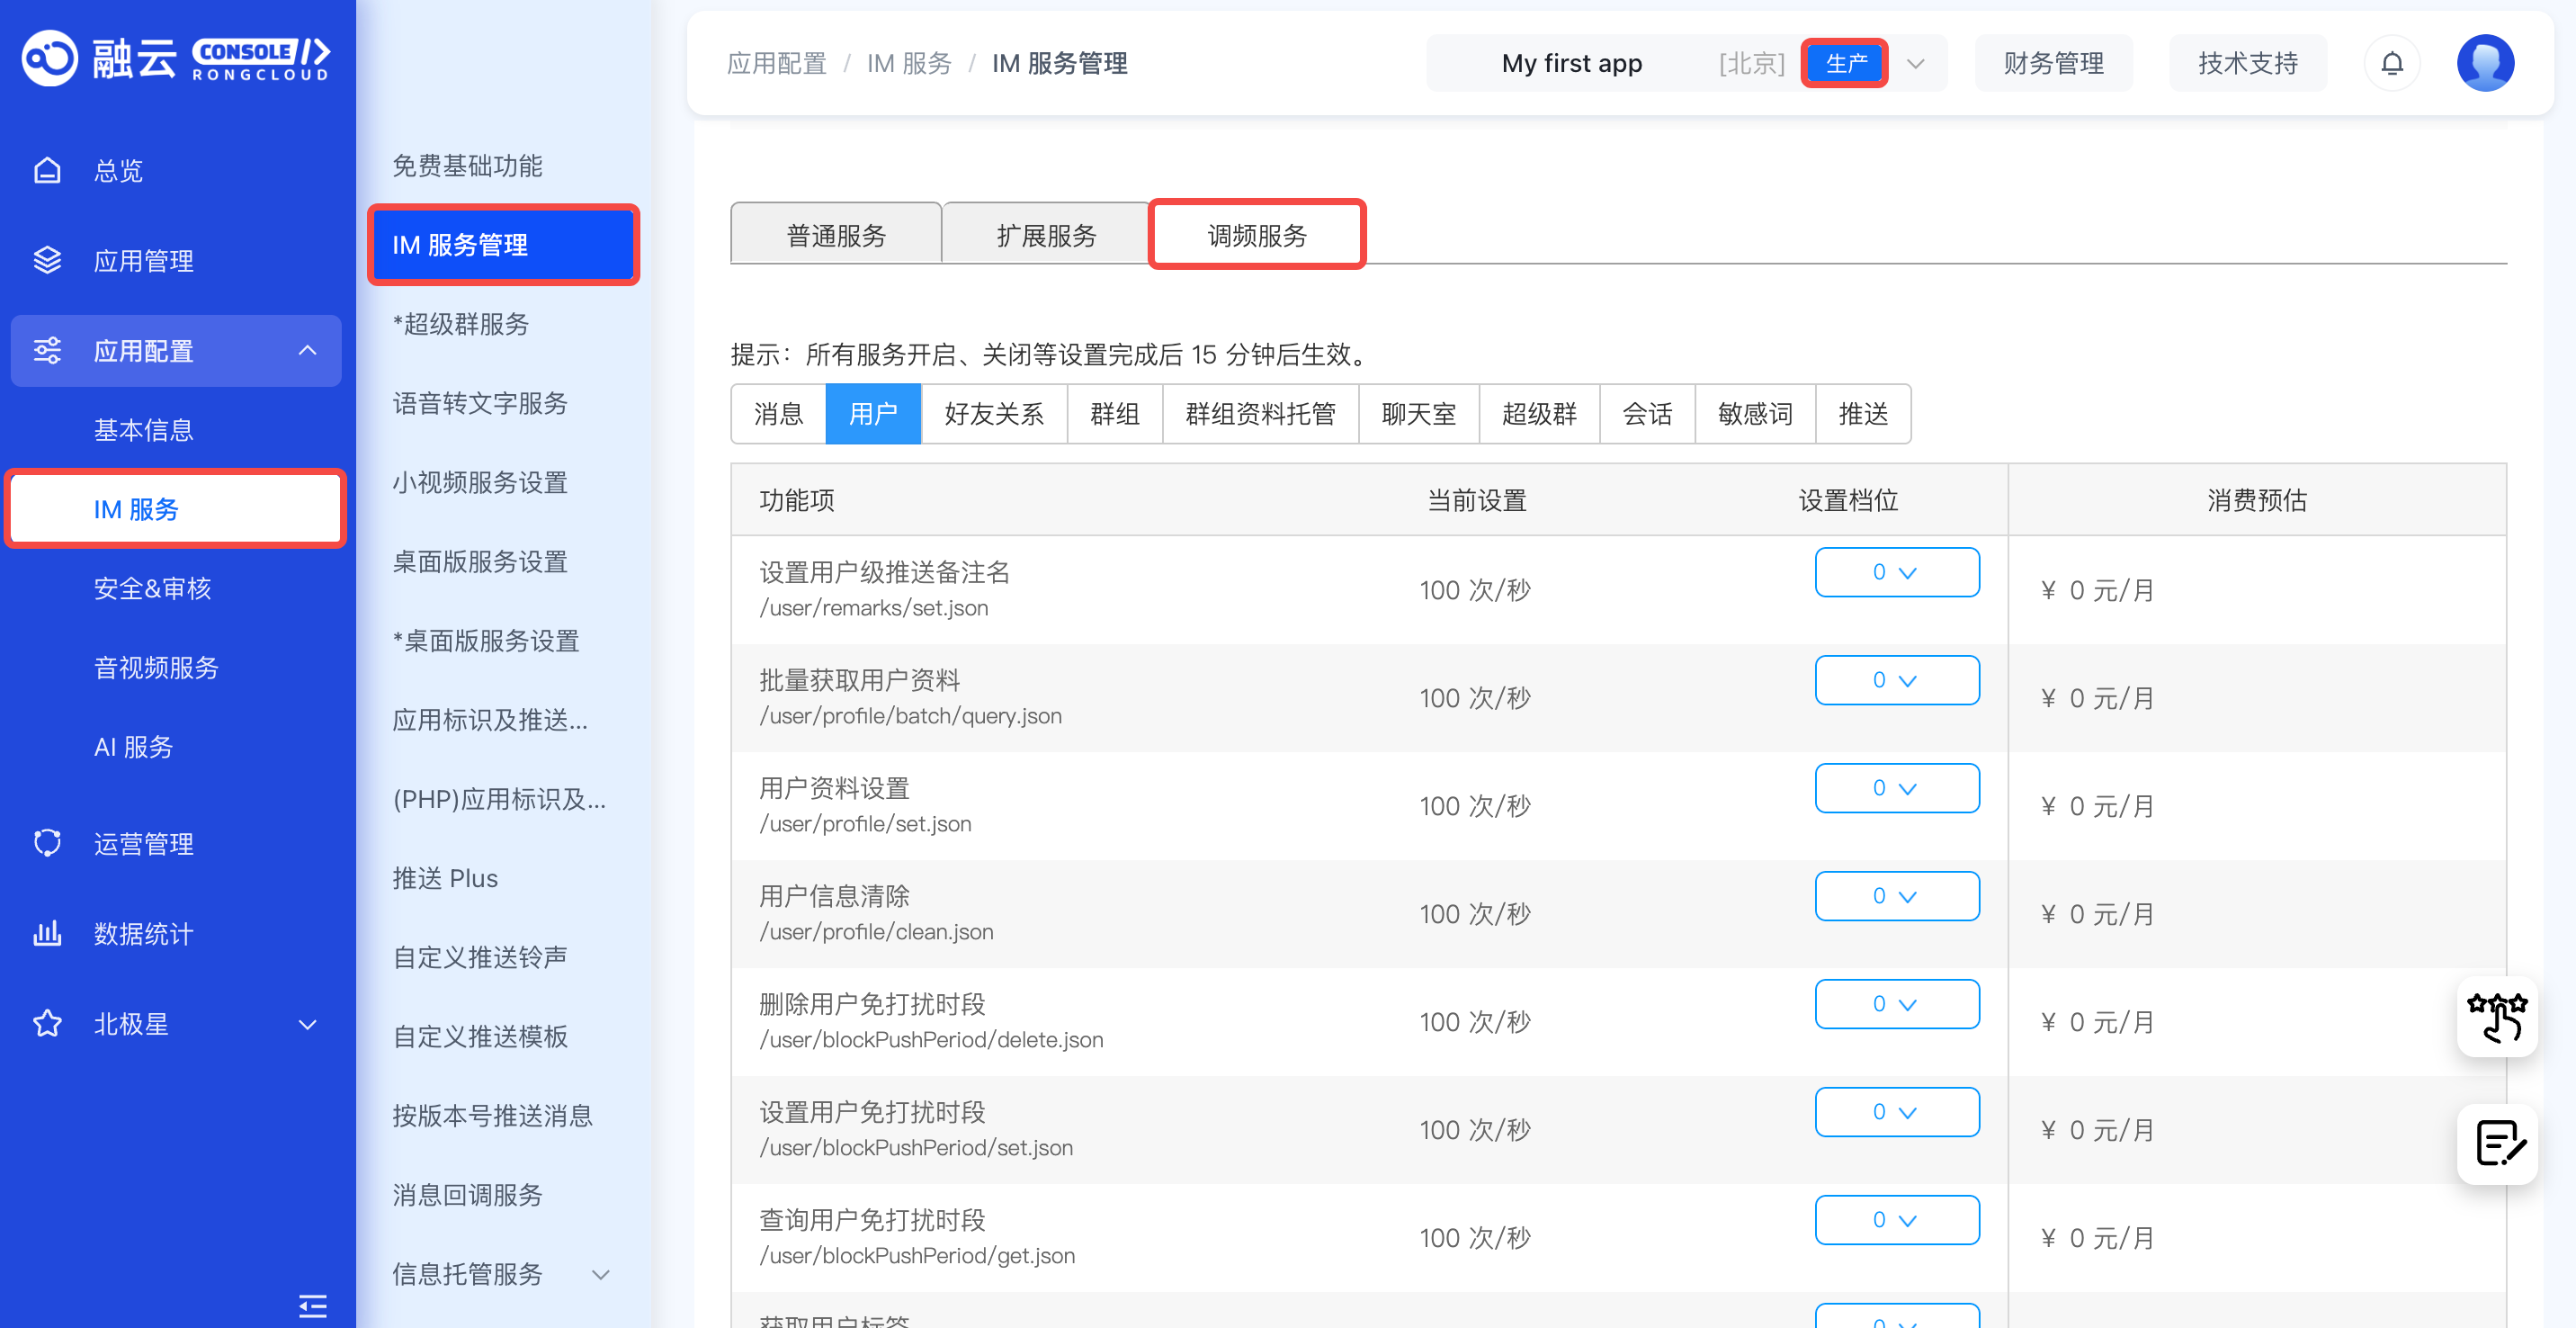Open the tier dropdown for 删除用户免打扰时段
The width and height of the screenshot is (2576, 1328).
(x=1896, y=1004)
